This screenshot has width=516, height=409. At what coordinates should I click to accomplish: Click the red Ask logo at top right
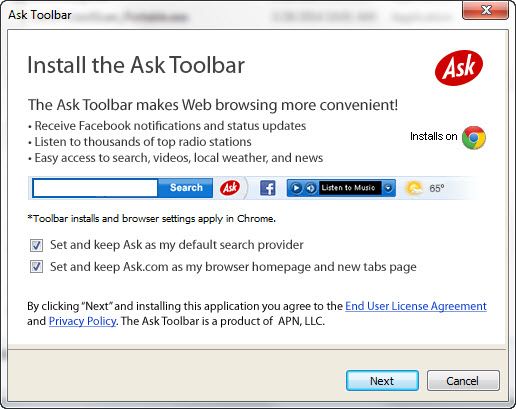click(459, 68)
